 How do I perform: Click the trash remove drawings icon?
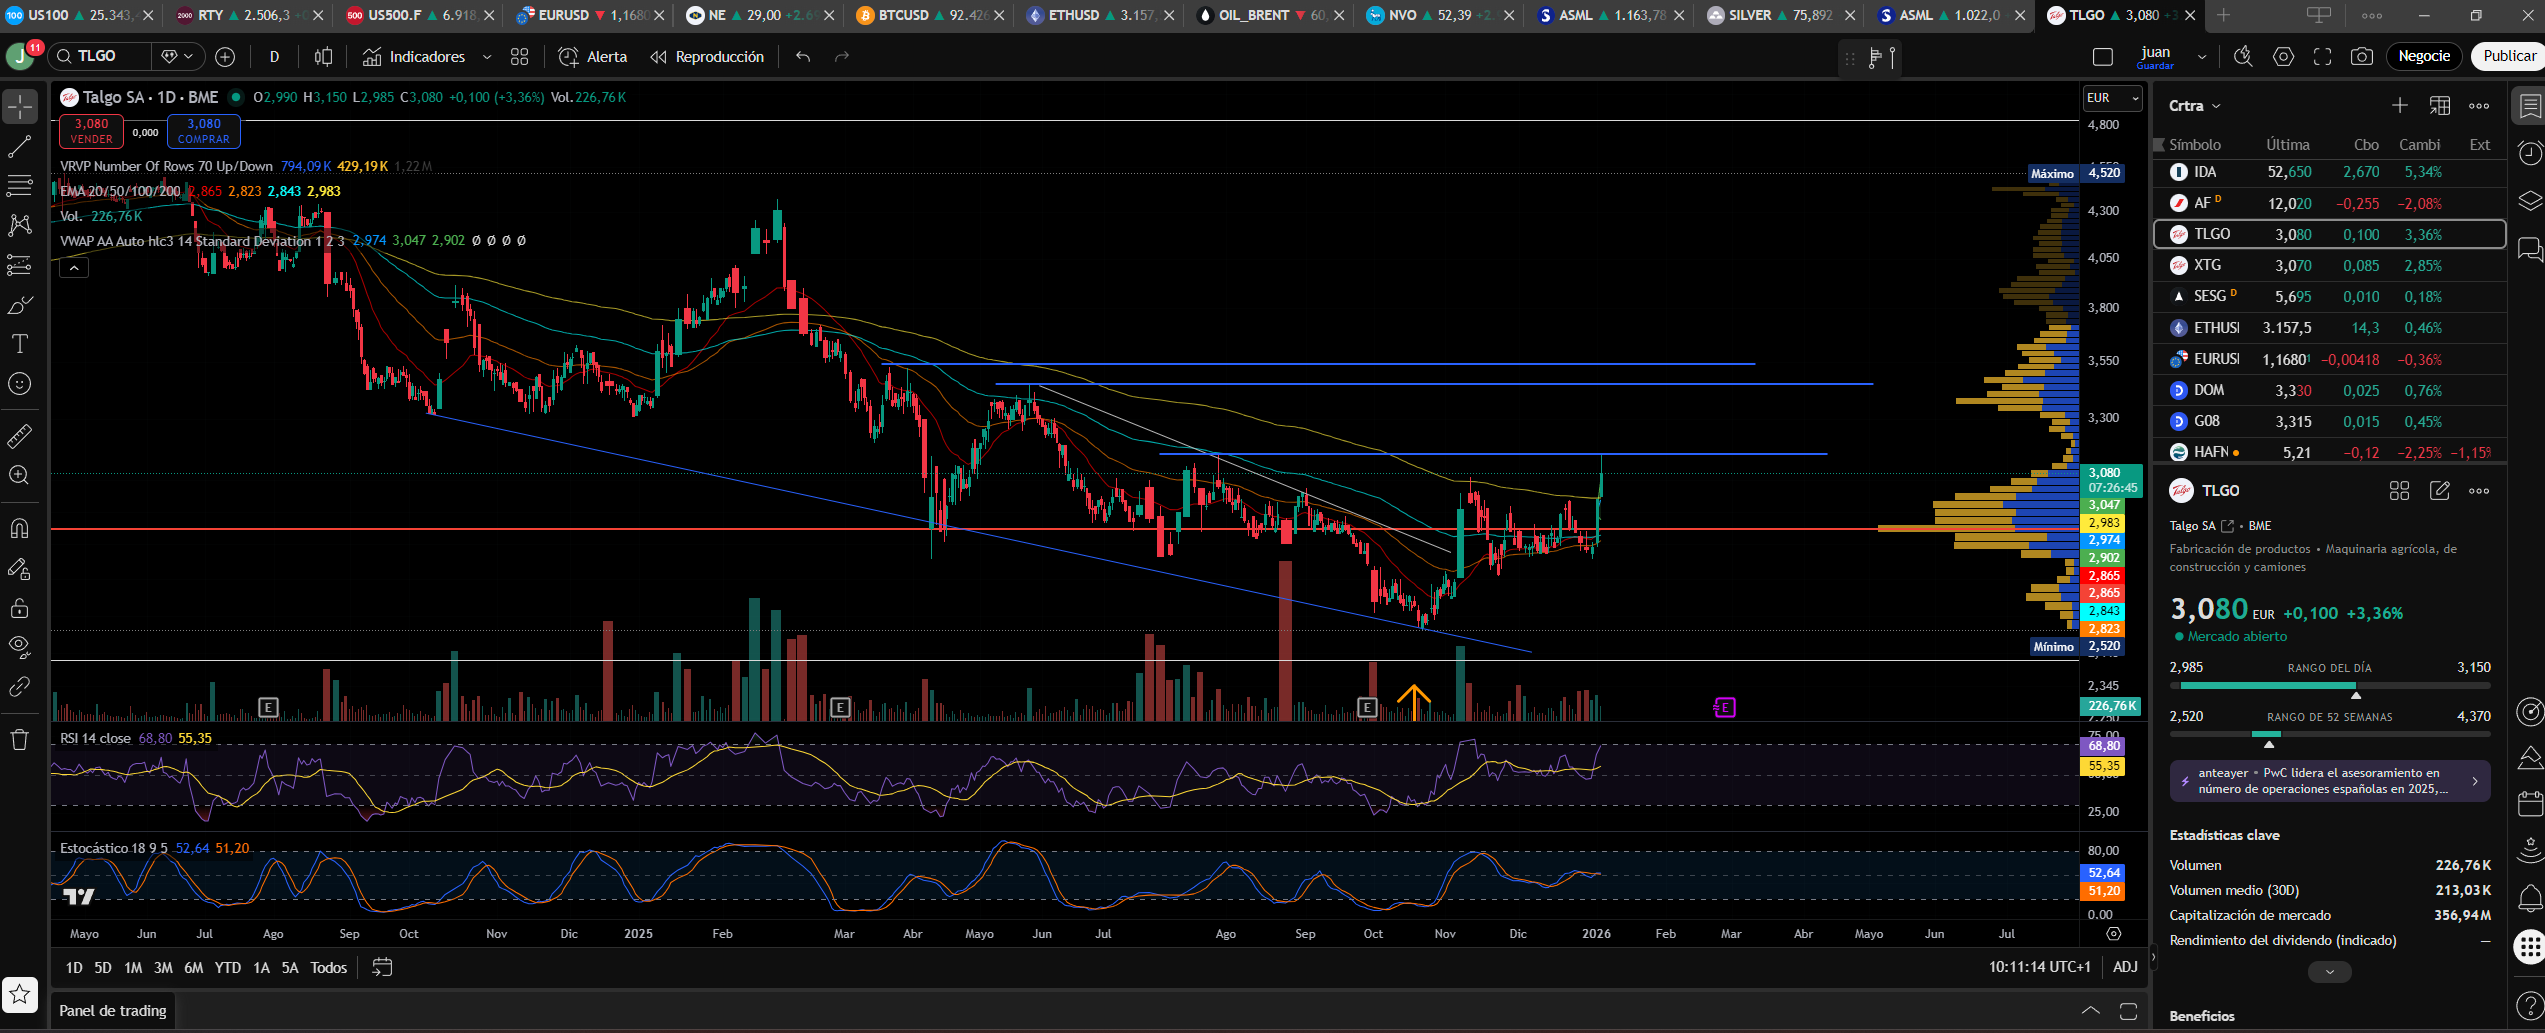[20, 740]
